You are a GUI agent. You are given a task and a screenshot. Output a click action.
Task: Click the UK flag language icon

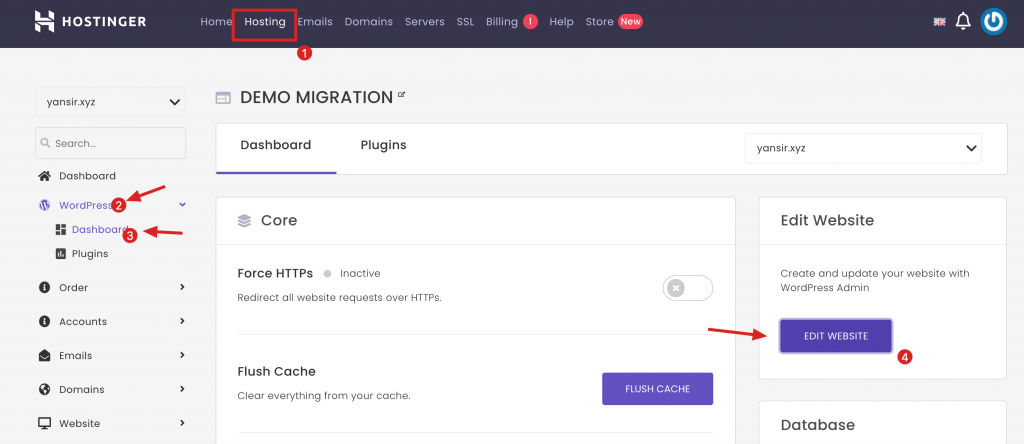click(x=939, y=21)
